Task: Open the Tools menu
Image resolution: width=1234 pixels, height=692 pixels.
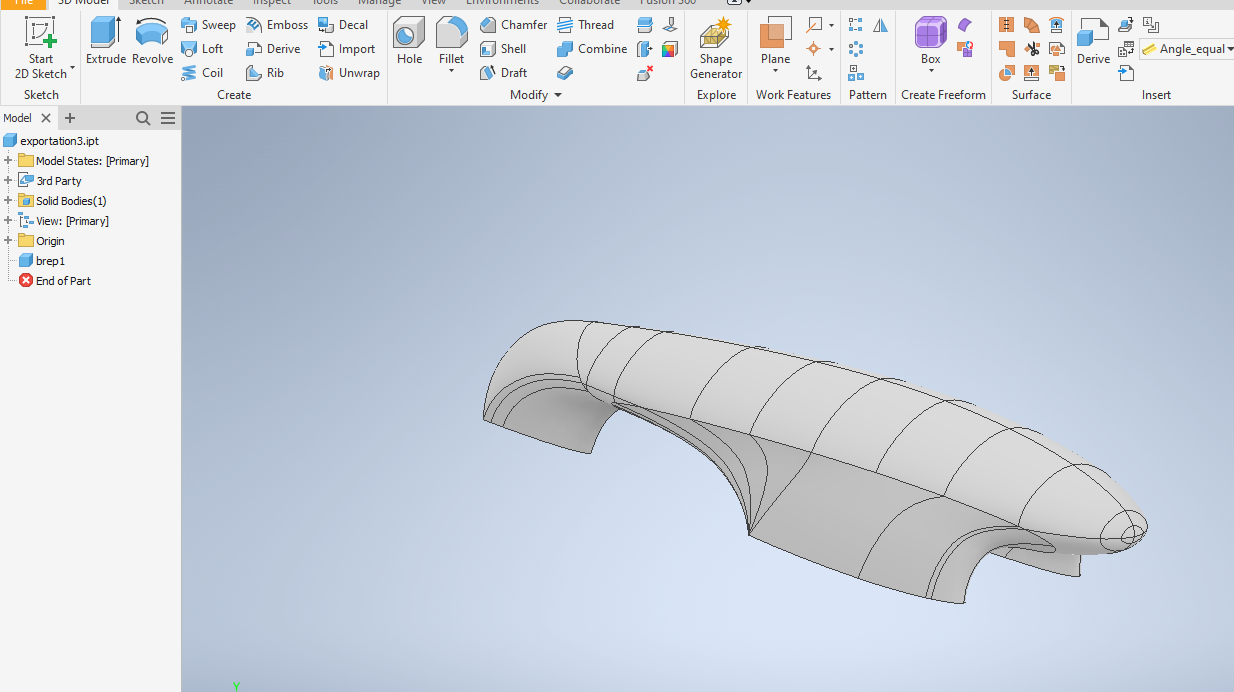Action: [324, 3]
